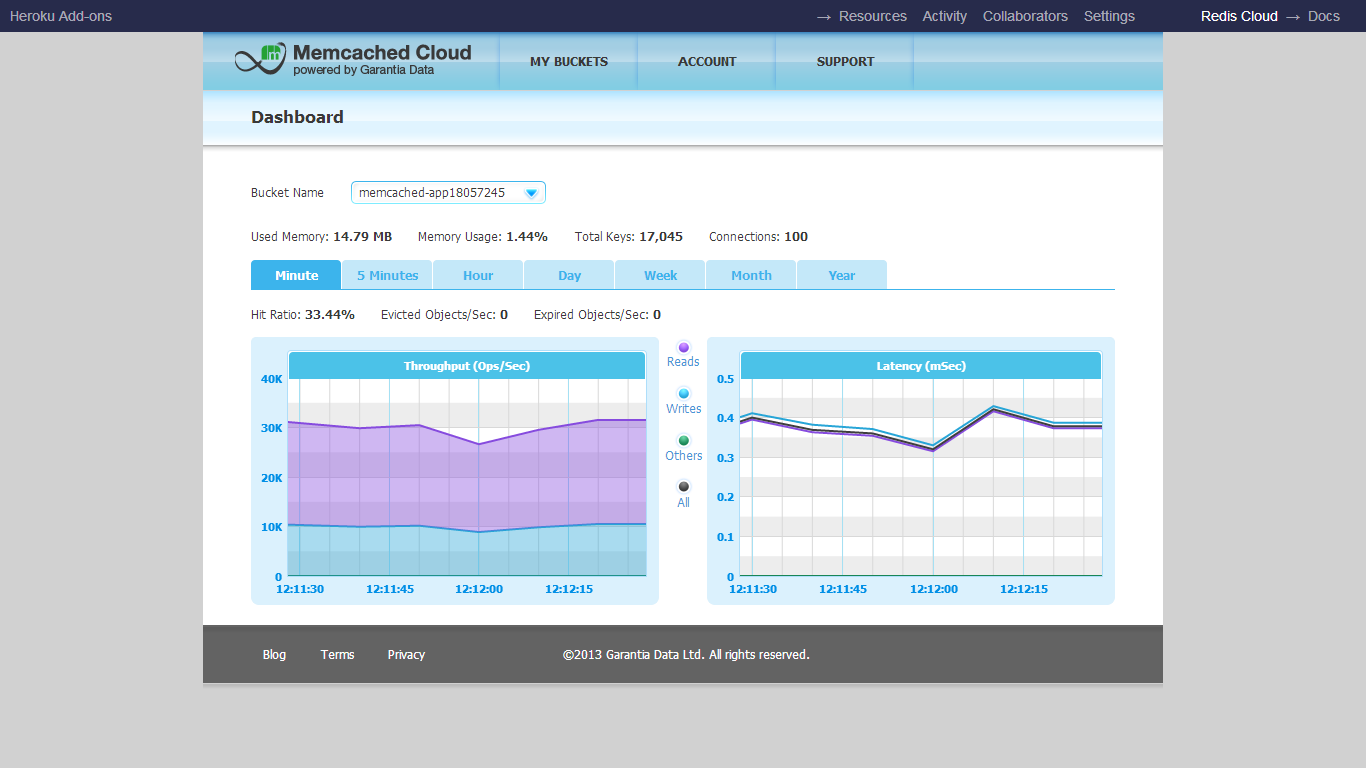This screenshot has width=1366, height=768.
Task: Toggle the purple Reads series dot
Action: coord(684,348)
